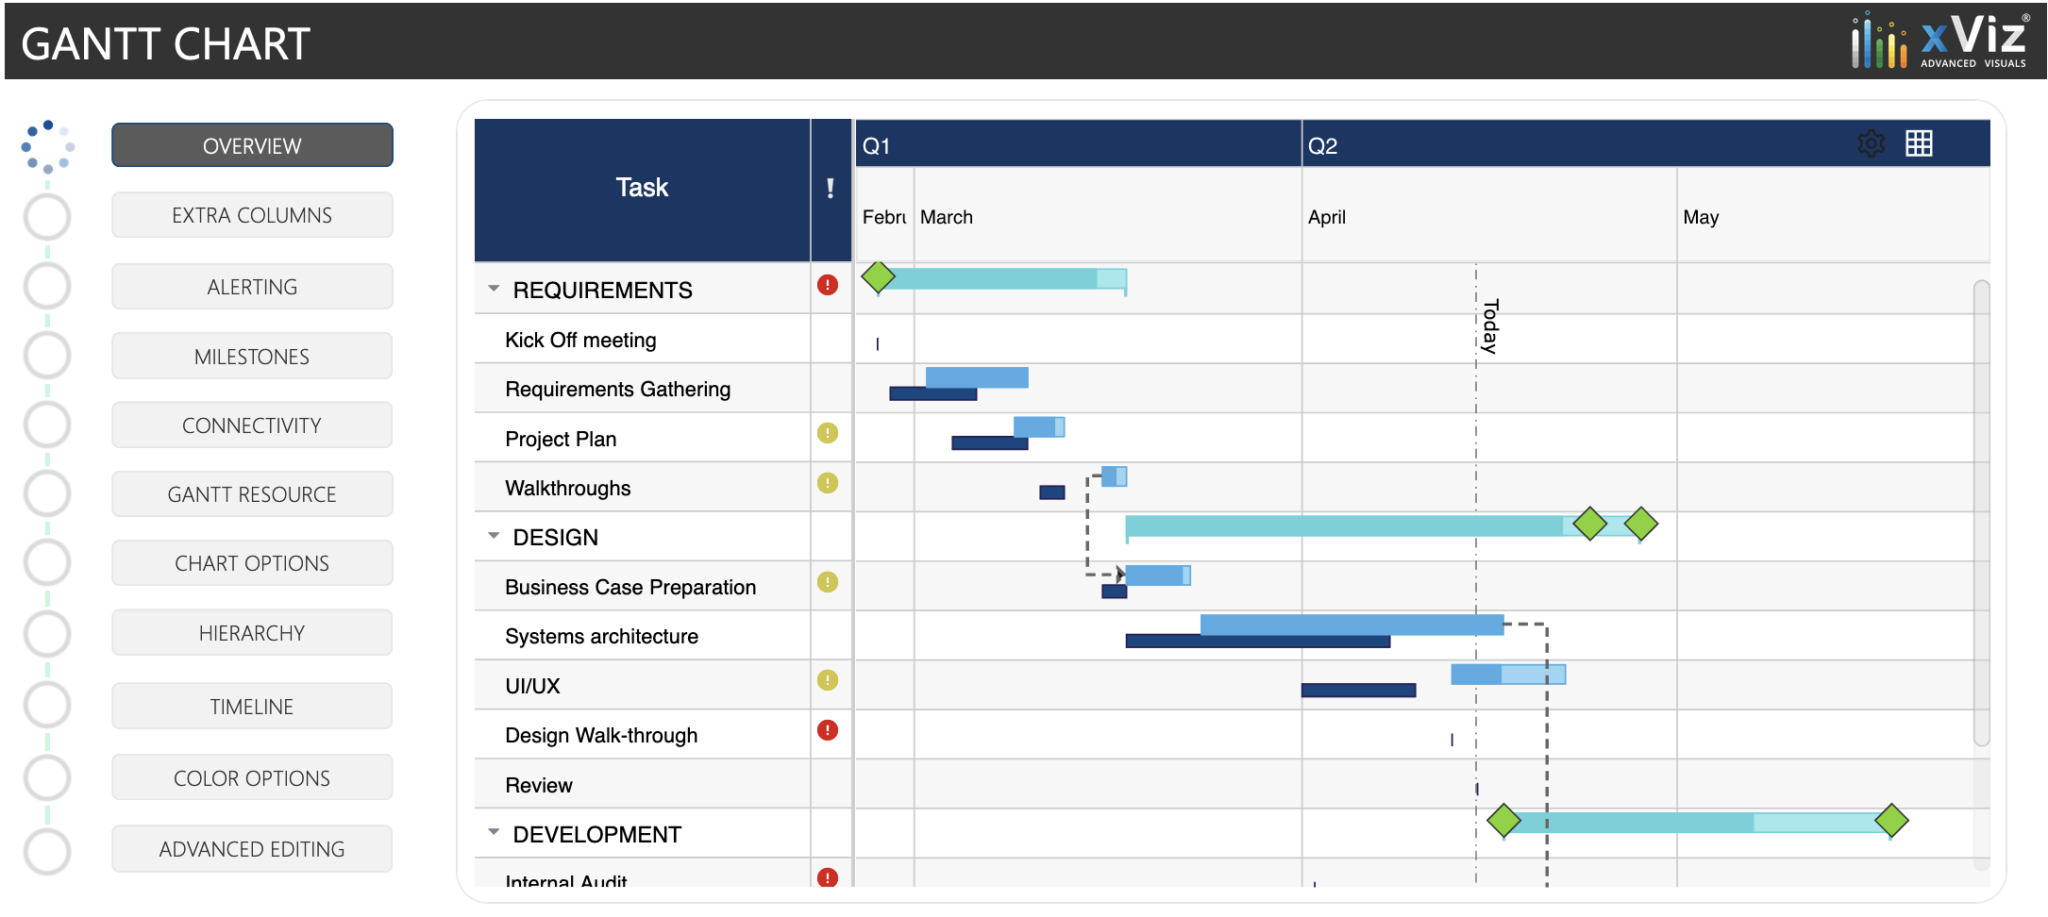
Task: Click the yellow warning icon on Business Case Preparation
Action: (x=827, y=583)
